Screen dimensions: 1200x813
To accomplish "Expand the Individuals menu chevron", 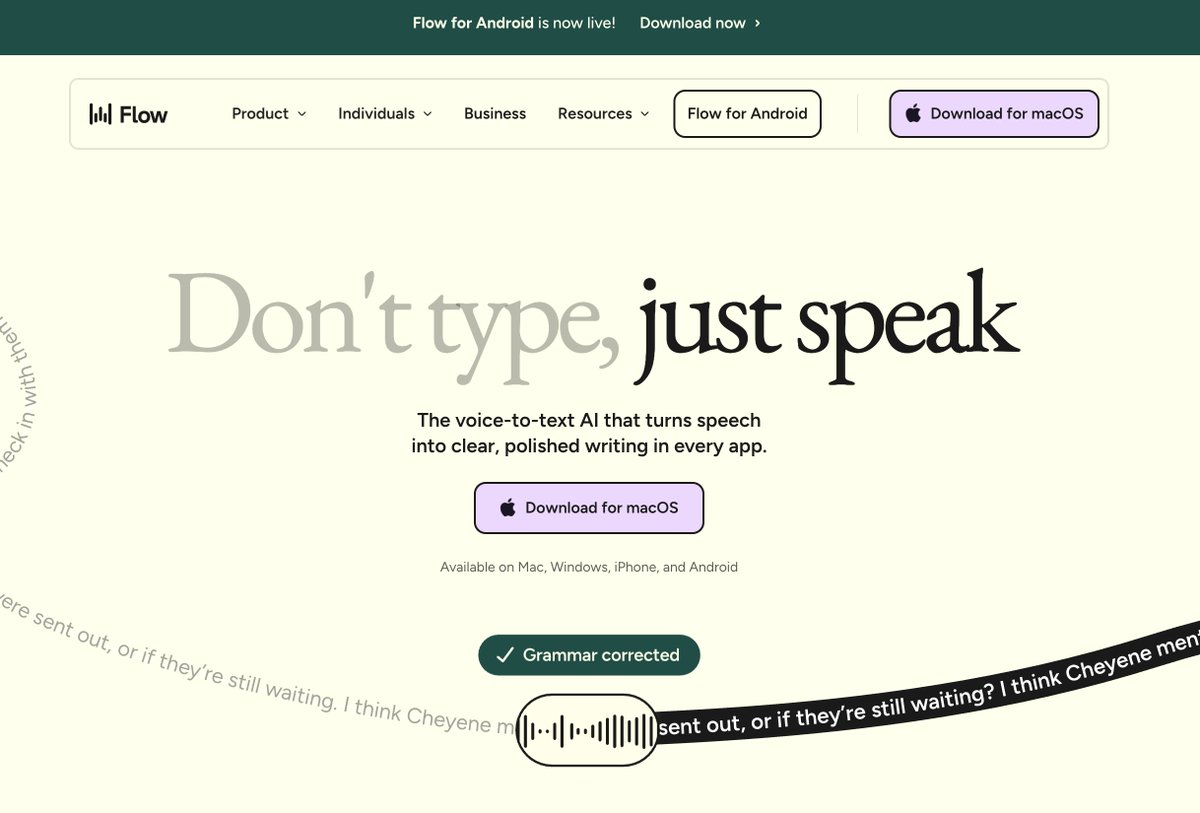I will tap(428, 114).
